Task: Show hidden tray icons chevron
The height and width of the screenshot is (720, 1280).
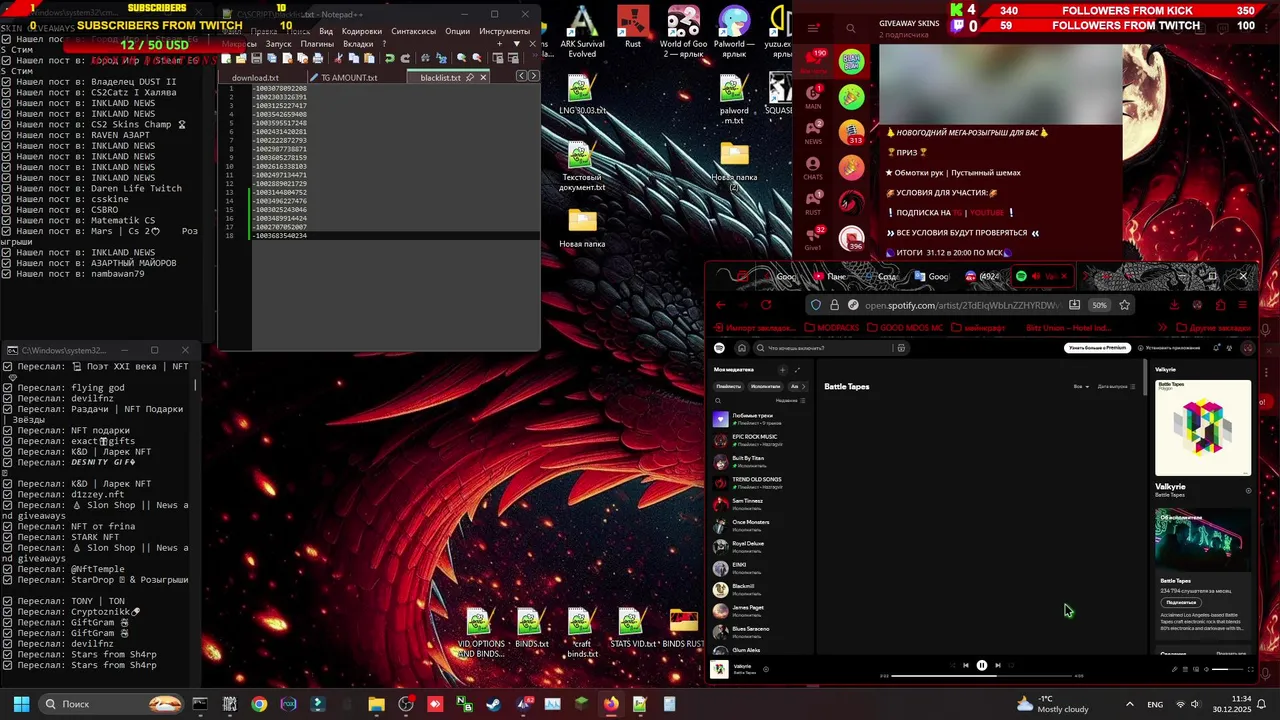Action: (1130, 704)
